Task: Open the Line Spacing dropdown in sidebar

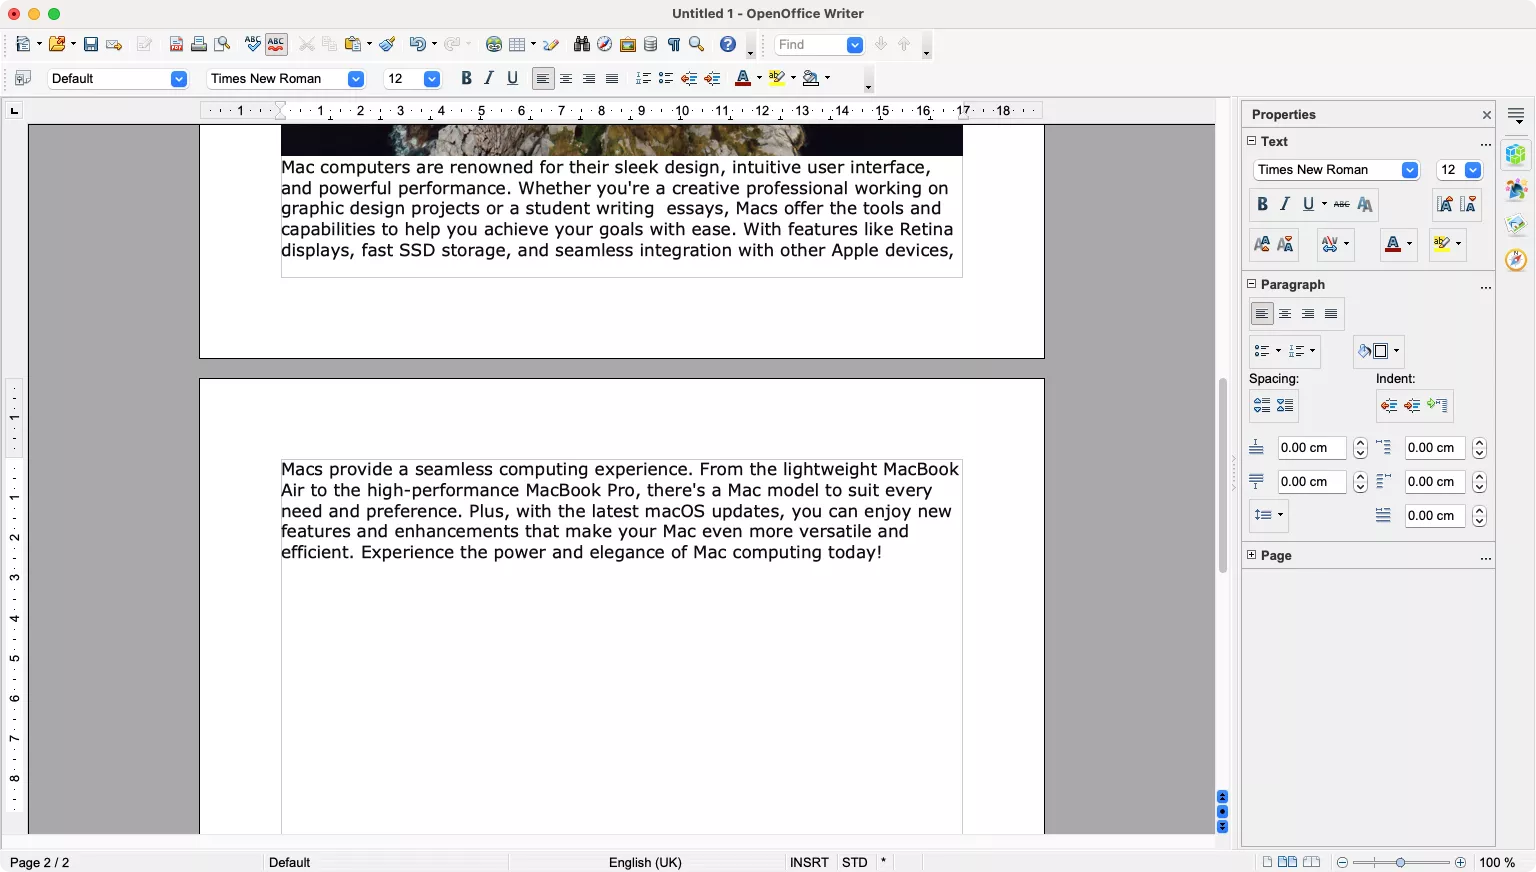Action: click(x=1269, y=515)
